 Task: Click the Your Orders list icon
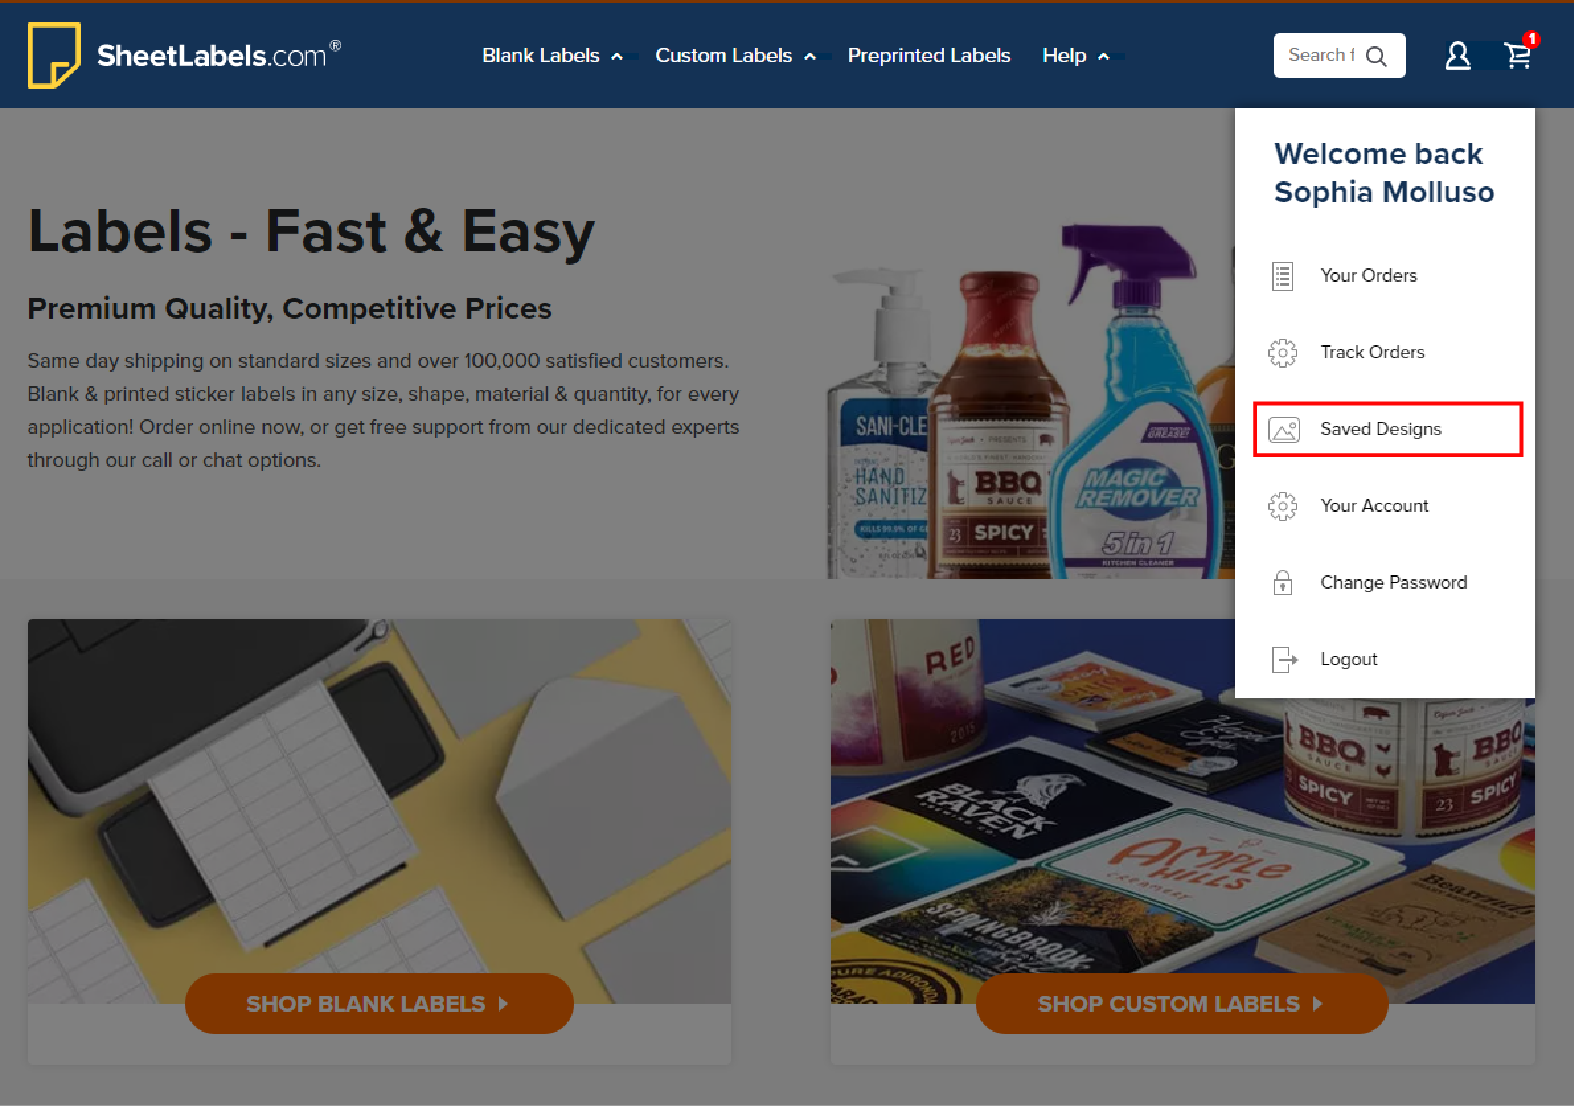click(x=1282, y=275)
